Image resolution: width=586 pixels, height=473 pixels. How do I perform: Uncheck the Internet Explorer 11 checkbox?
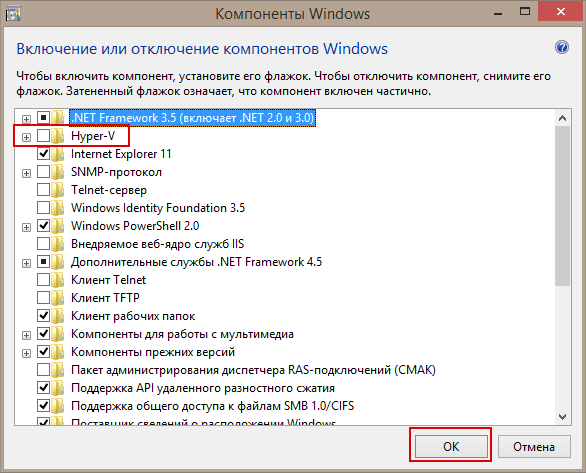click(43, 154)
